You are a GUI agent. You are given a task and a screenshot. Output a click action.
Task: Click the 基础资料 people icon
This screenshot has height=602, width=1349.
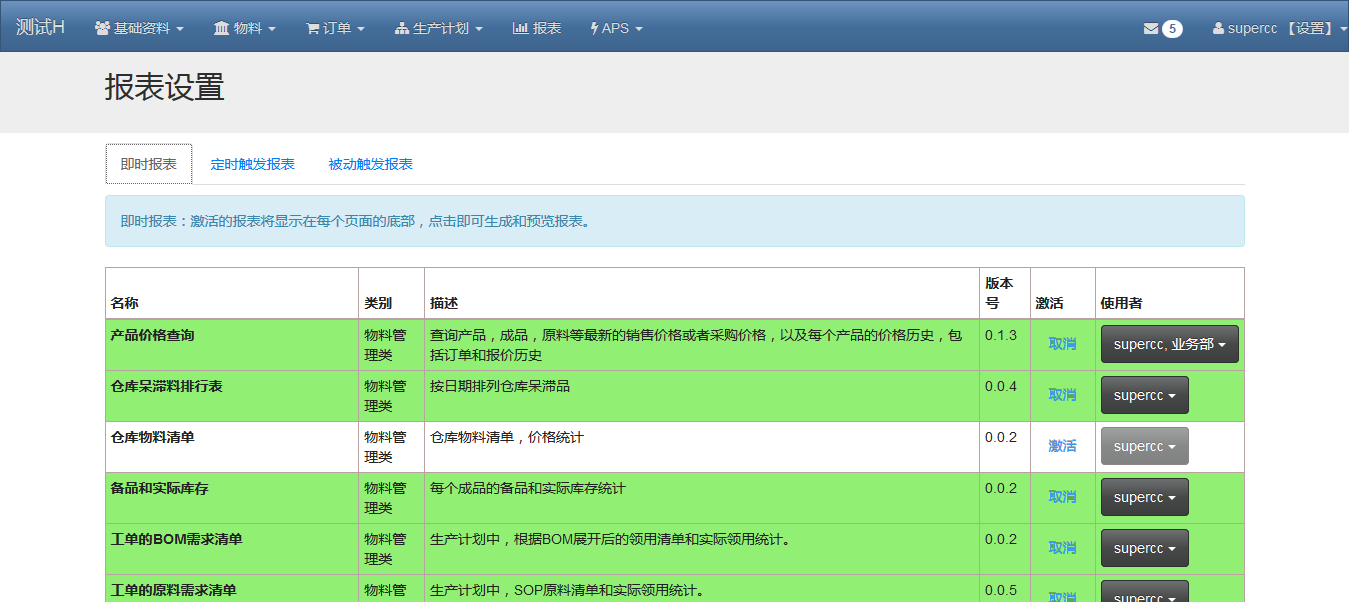coord(102,29)
